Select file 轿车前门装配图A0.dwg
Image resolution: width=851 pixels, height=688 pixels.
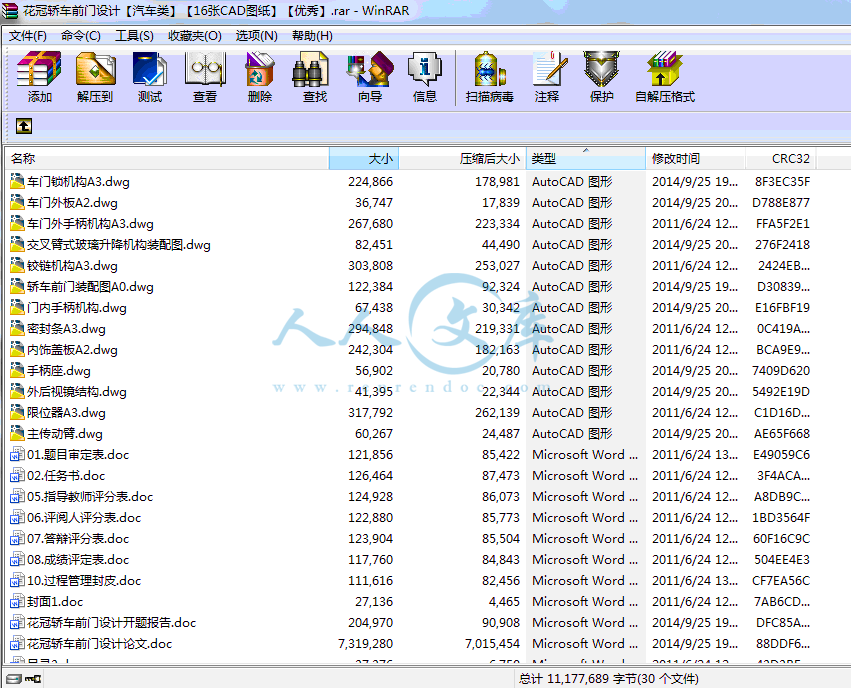point(90,286)
